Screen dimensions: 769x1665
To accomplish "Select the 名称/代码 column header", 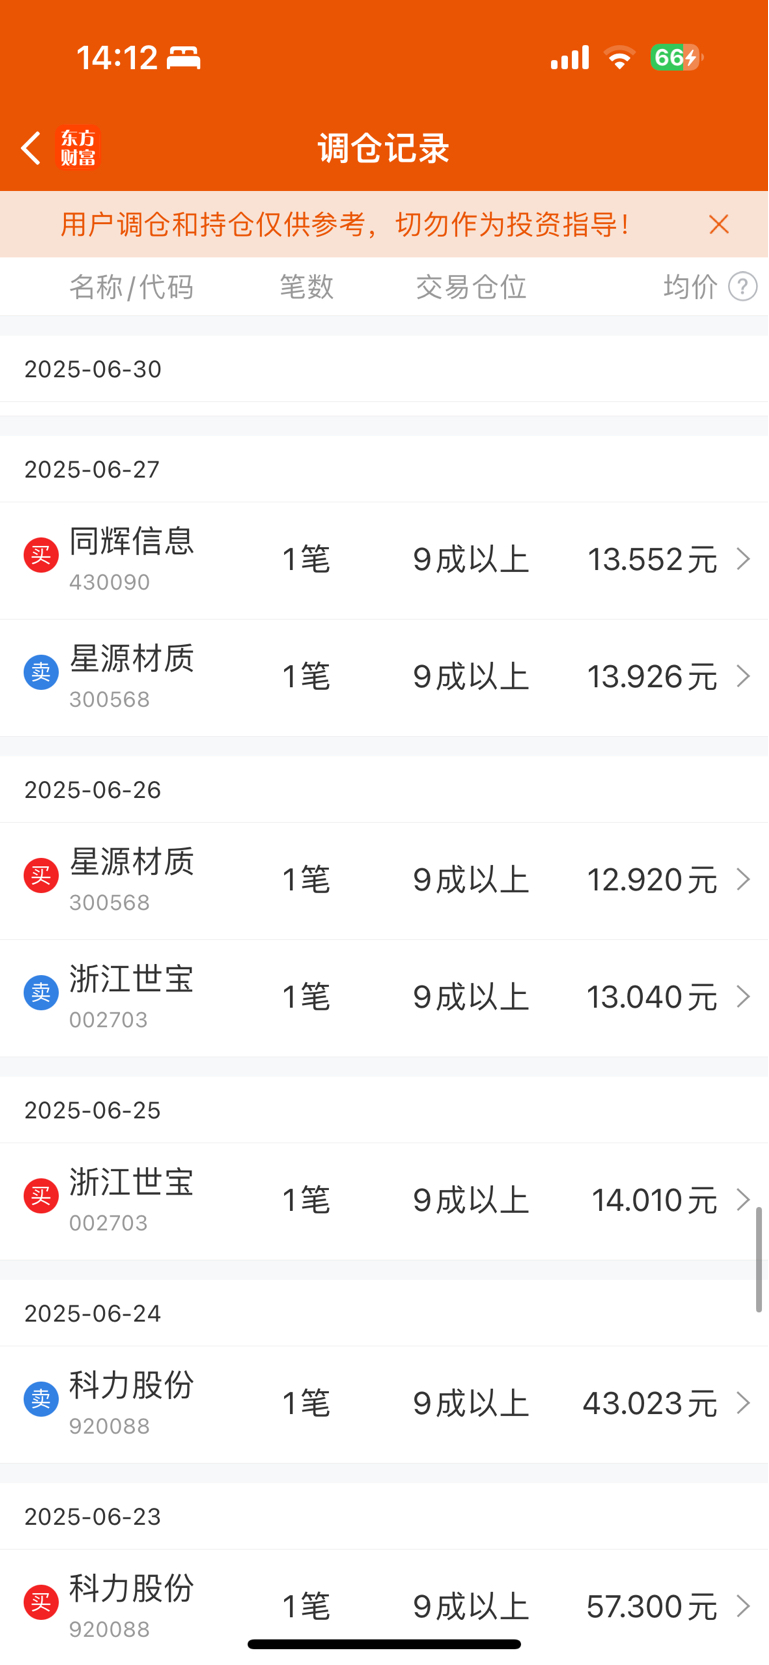I will (131, 287).
